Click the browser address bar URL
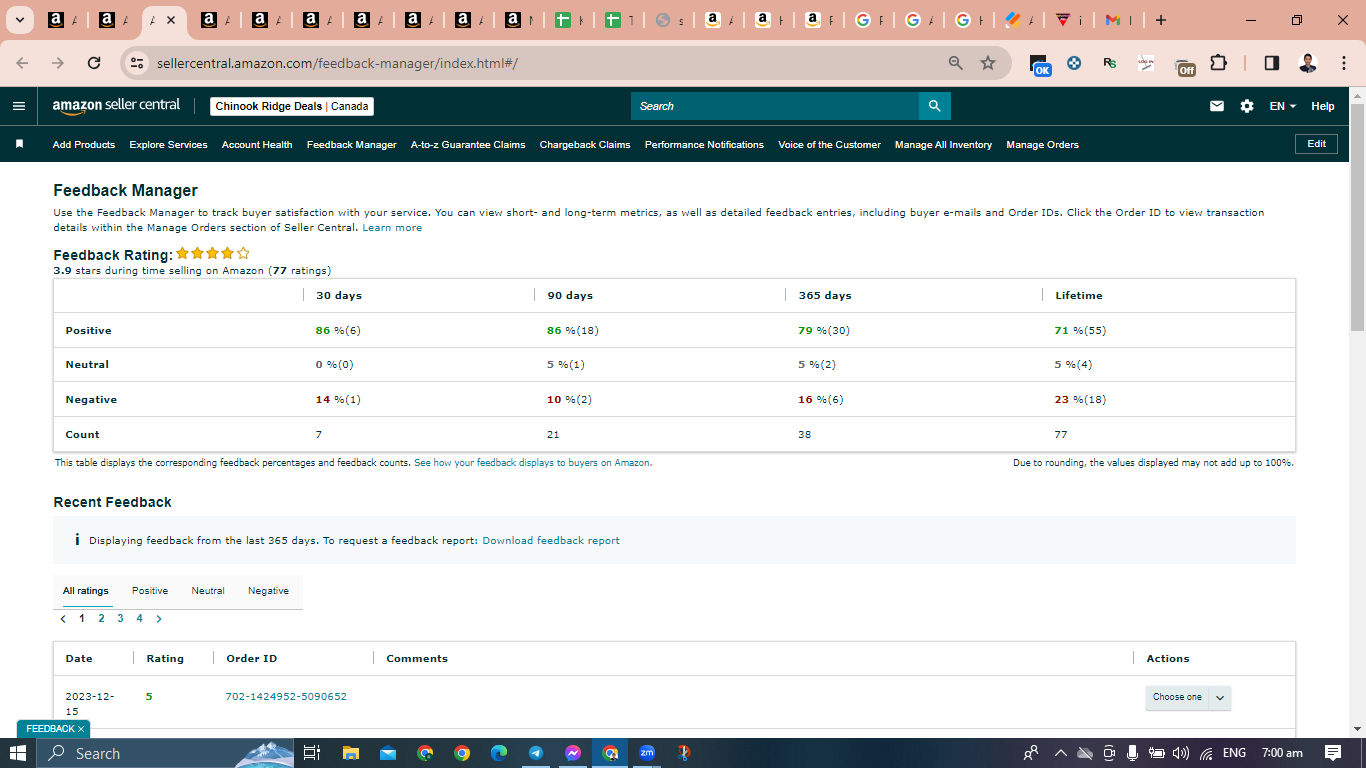This screenshot has width=1366, height=768. 337,63
